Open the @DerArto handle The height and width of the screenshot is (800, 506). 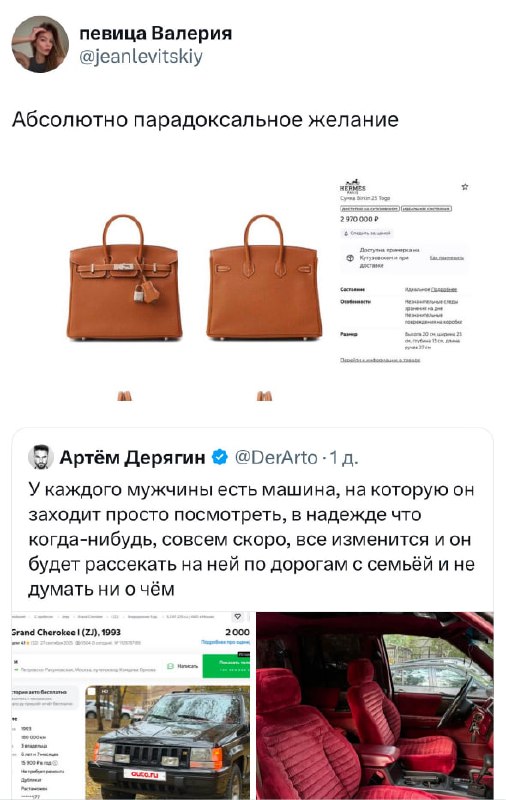coord(276,457)
